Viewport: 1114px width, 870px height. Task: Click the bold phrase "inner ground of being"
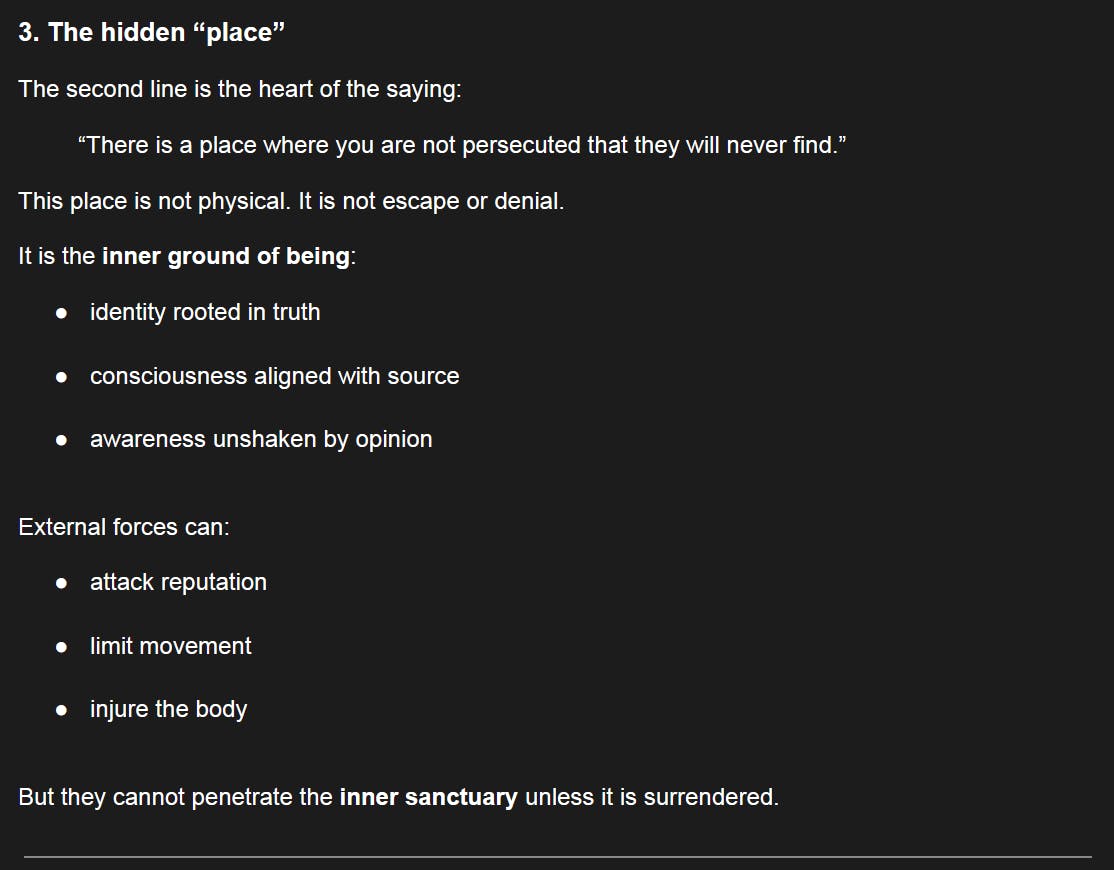click(226, 256)
